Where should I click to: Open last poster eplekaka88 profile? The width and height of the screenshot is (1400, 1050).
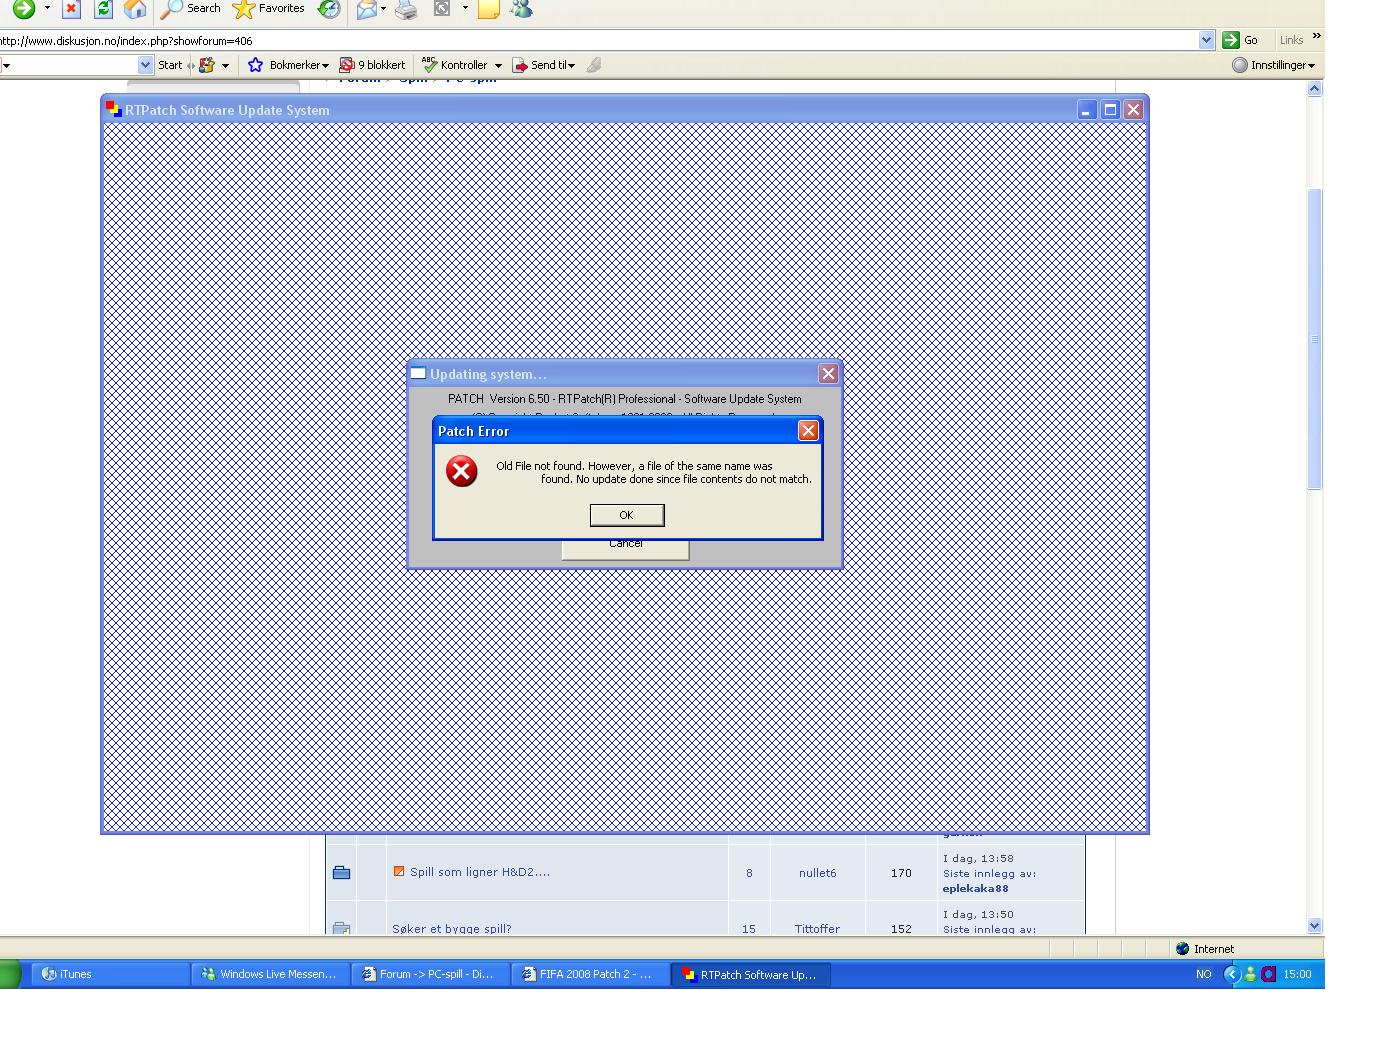point(975,888)
